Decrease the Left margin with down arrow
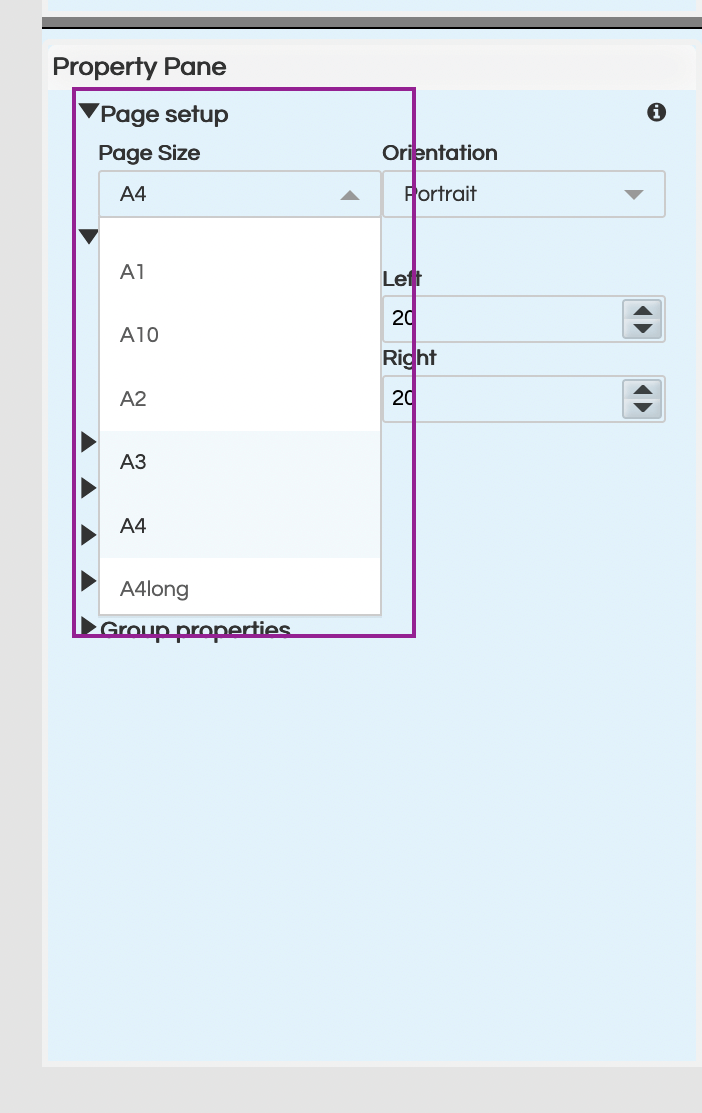Viewport: 702px width, 1113px height. tap(643, 328)
